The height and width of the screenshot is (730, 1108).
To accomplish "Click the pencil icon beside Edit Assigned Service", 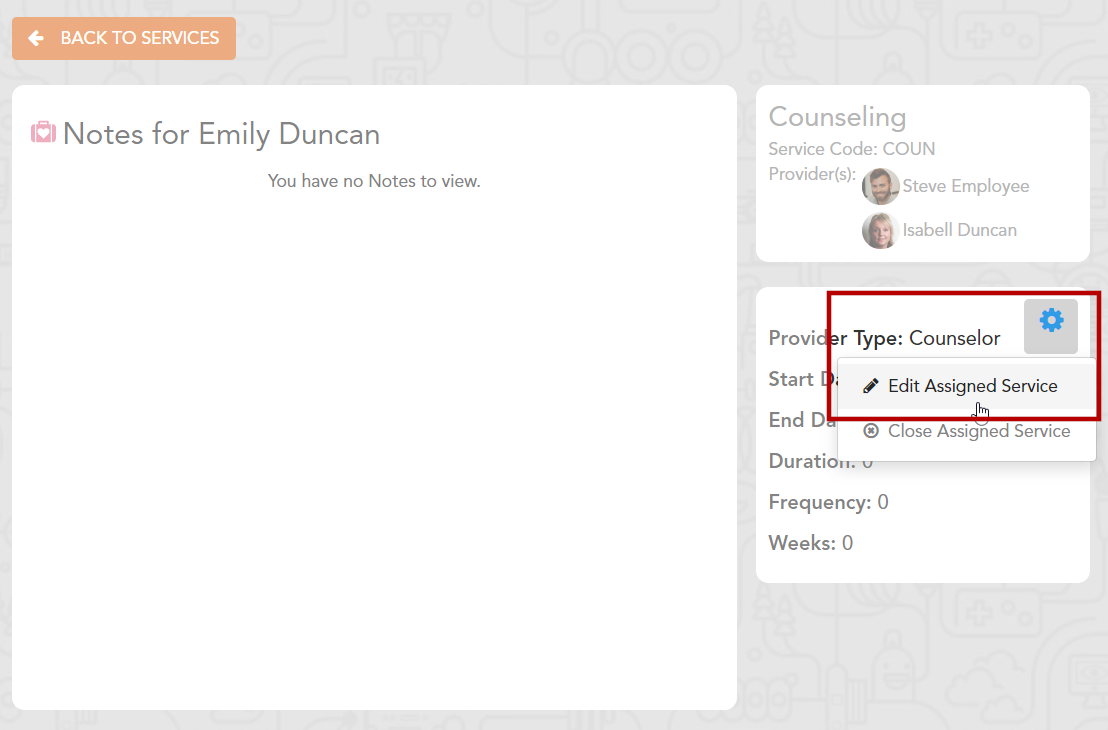I will click(x=871, y=386).
